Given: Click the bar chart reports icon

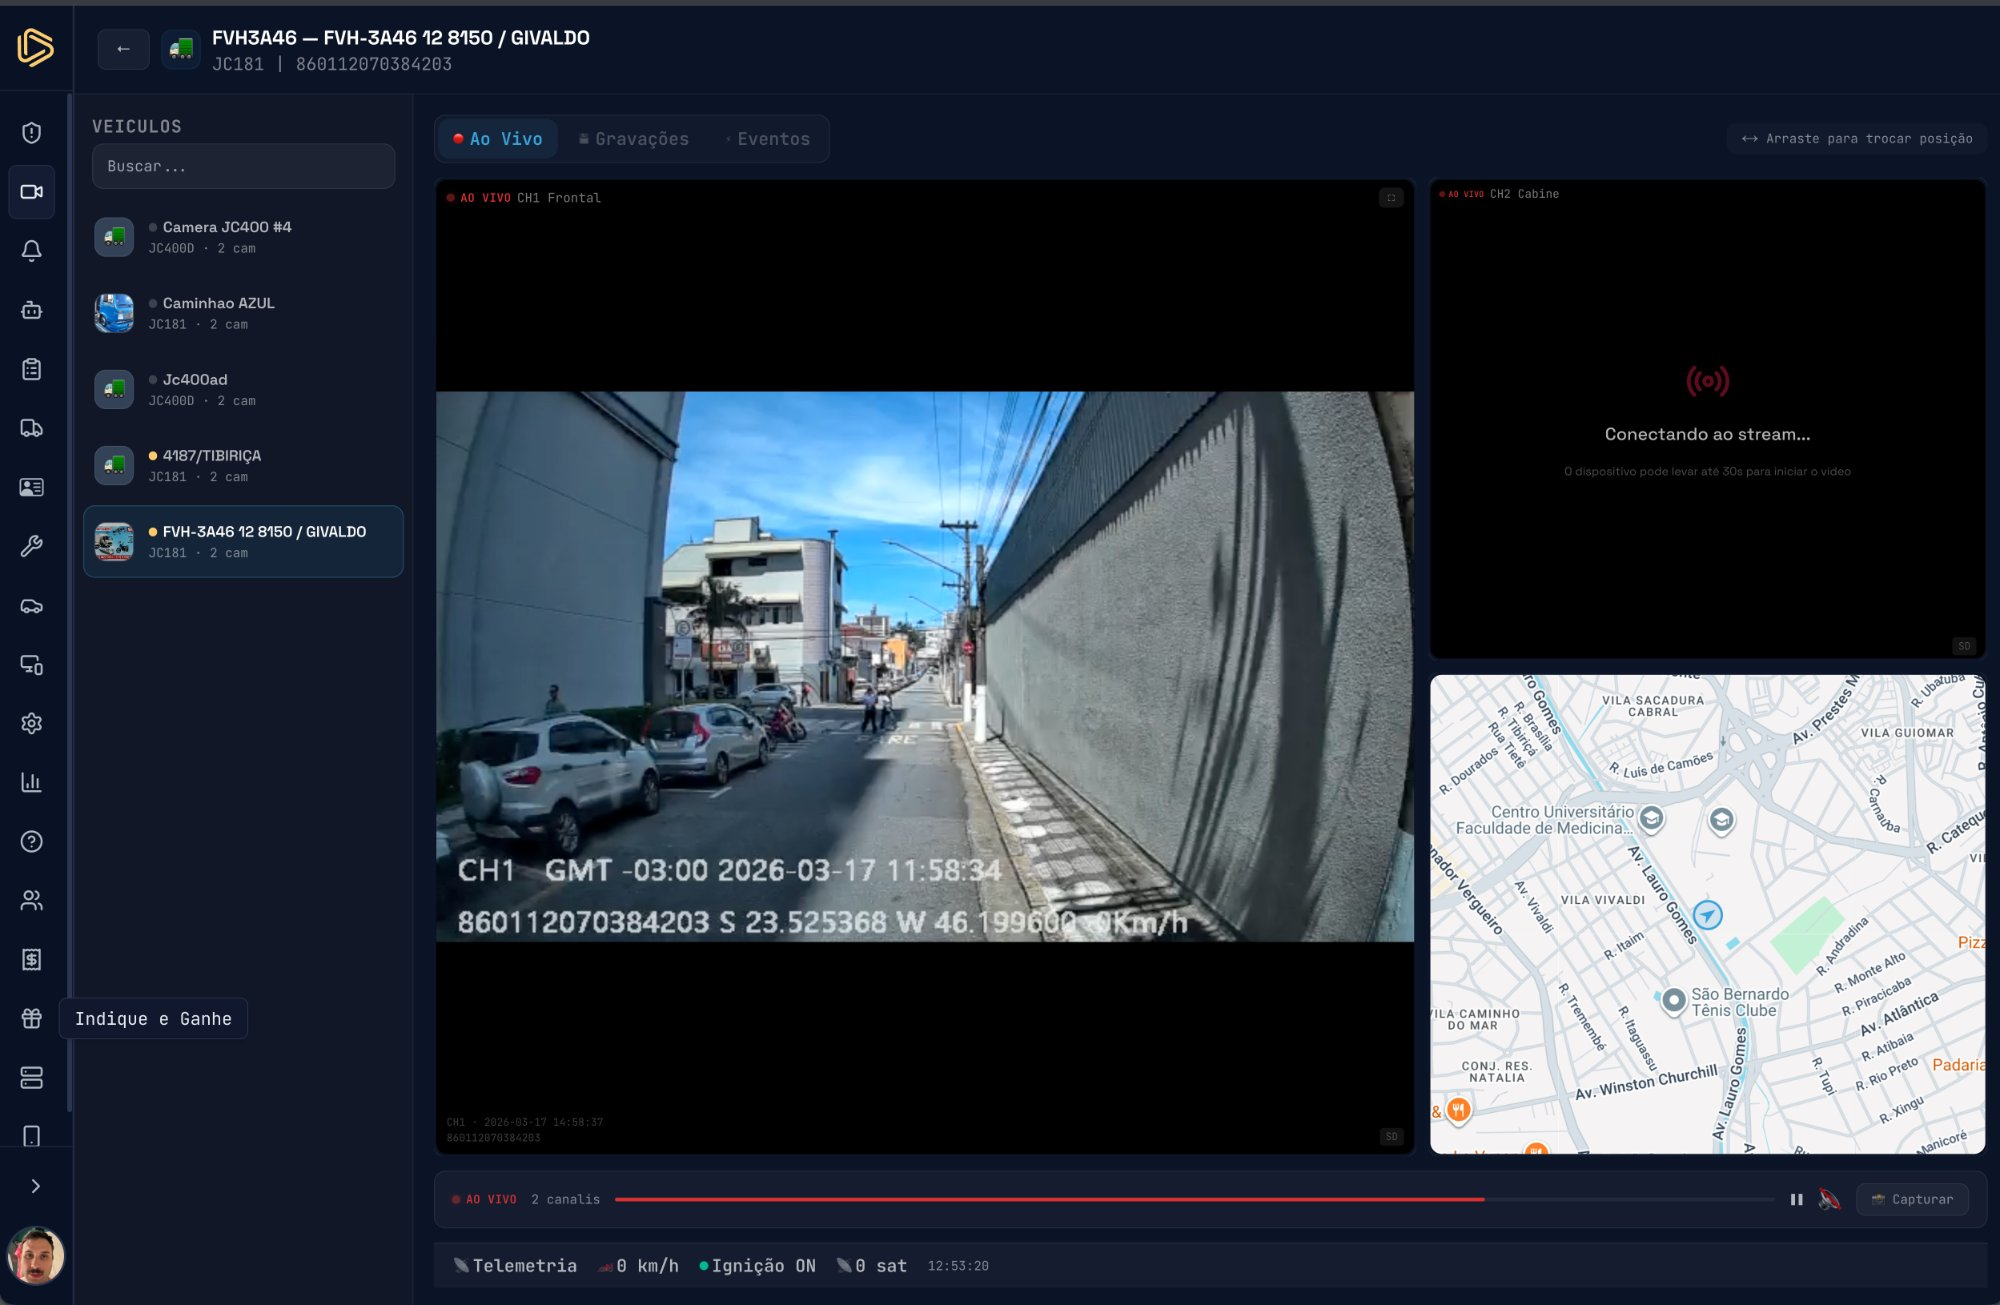Looking at the screenshot, I should coord(32,782).
